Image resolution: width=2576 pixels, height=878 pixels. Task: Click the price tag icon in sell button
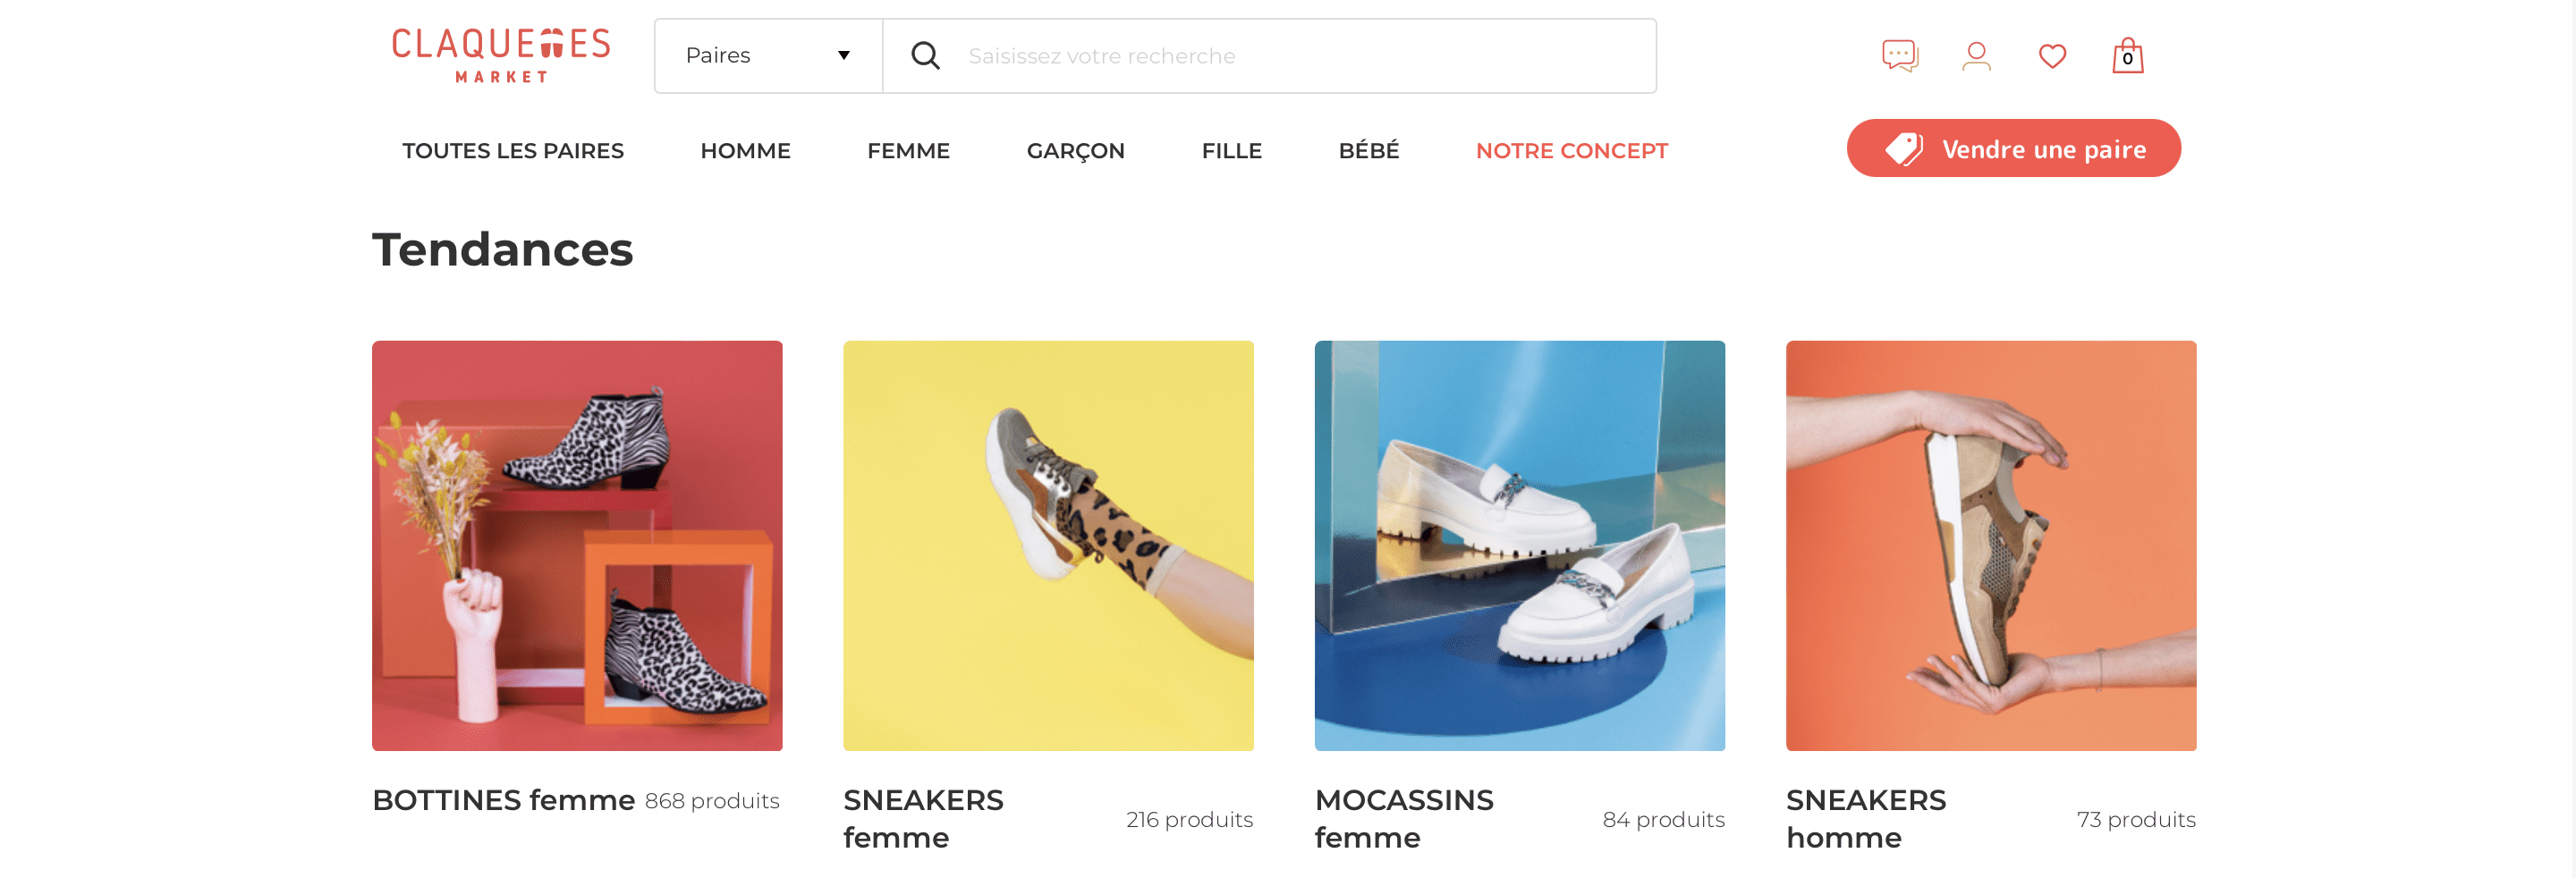click(x=1904, y=149)
